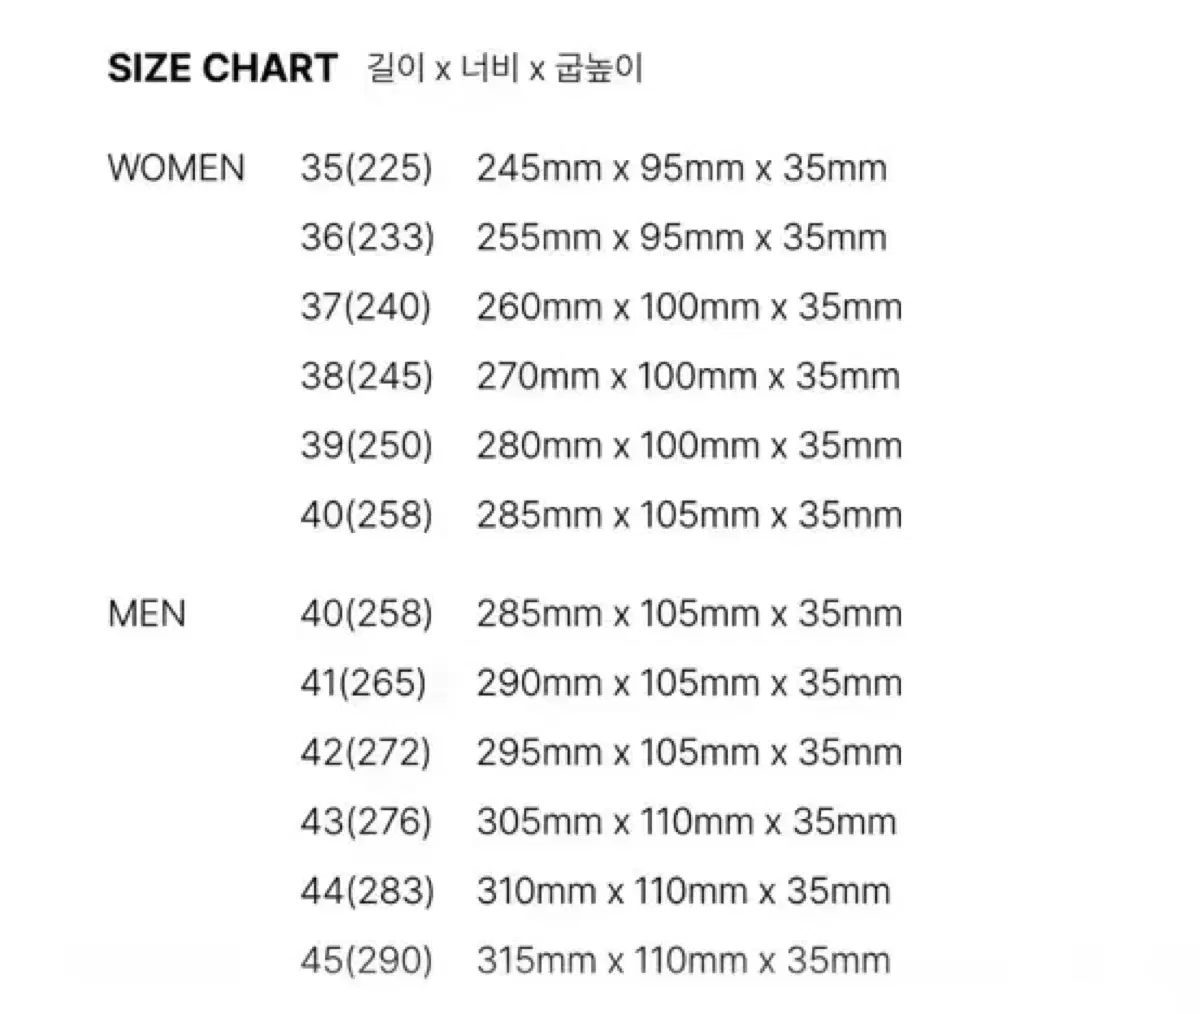Click the 270mm x 100mm x 35mm dimensions
Screen dimensions: 1200x1014
pos(689,376)
